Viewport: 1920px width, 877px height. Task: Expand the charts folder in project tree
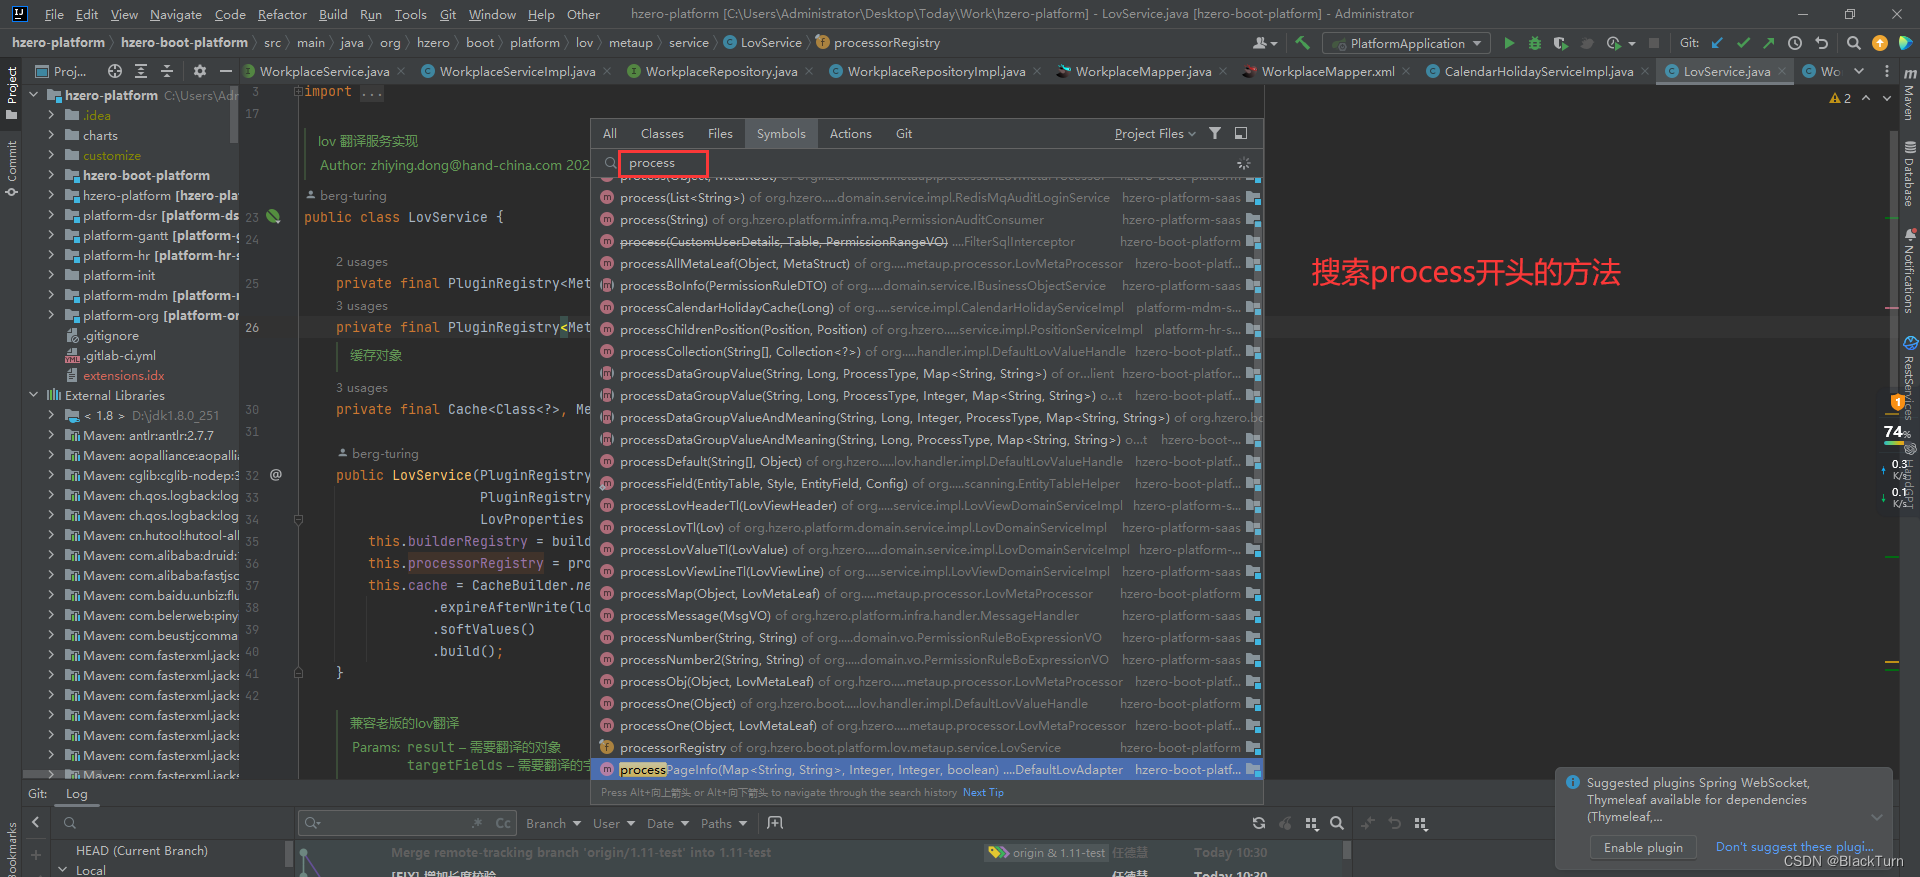pos(52,135)
